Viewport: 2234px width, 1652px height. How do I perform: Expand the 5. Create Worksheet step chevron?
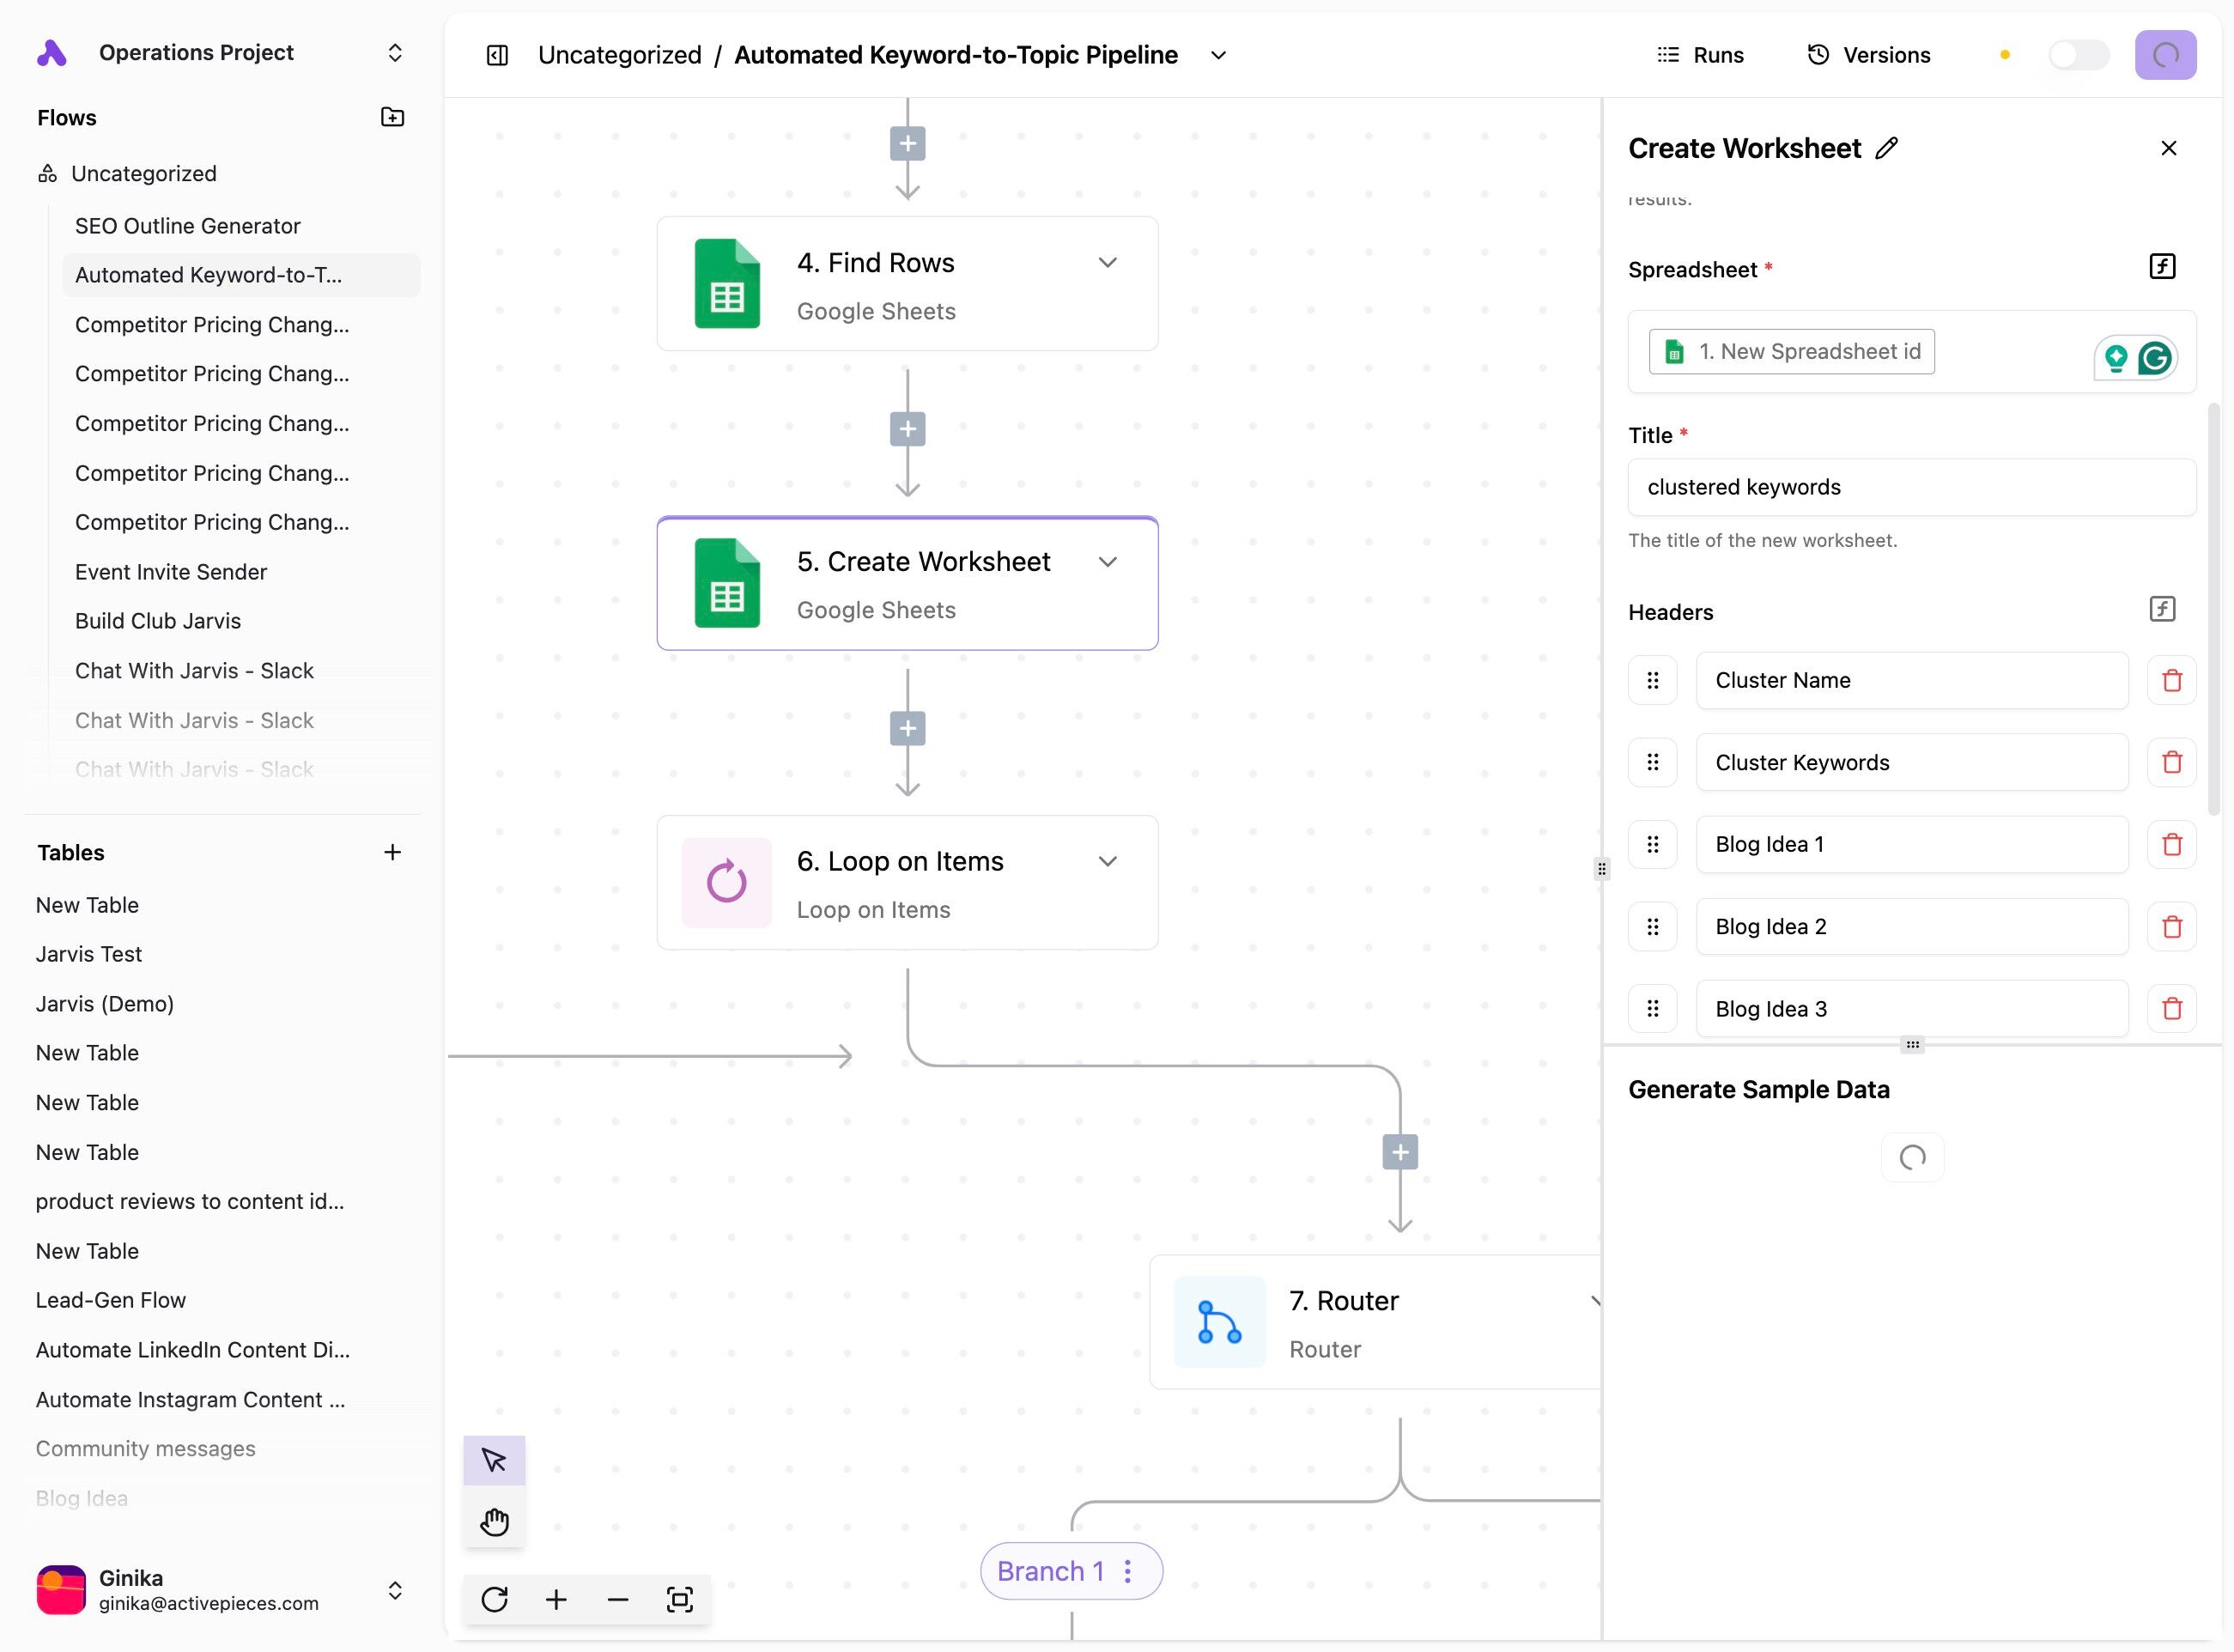tap(1107, 562)
